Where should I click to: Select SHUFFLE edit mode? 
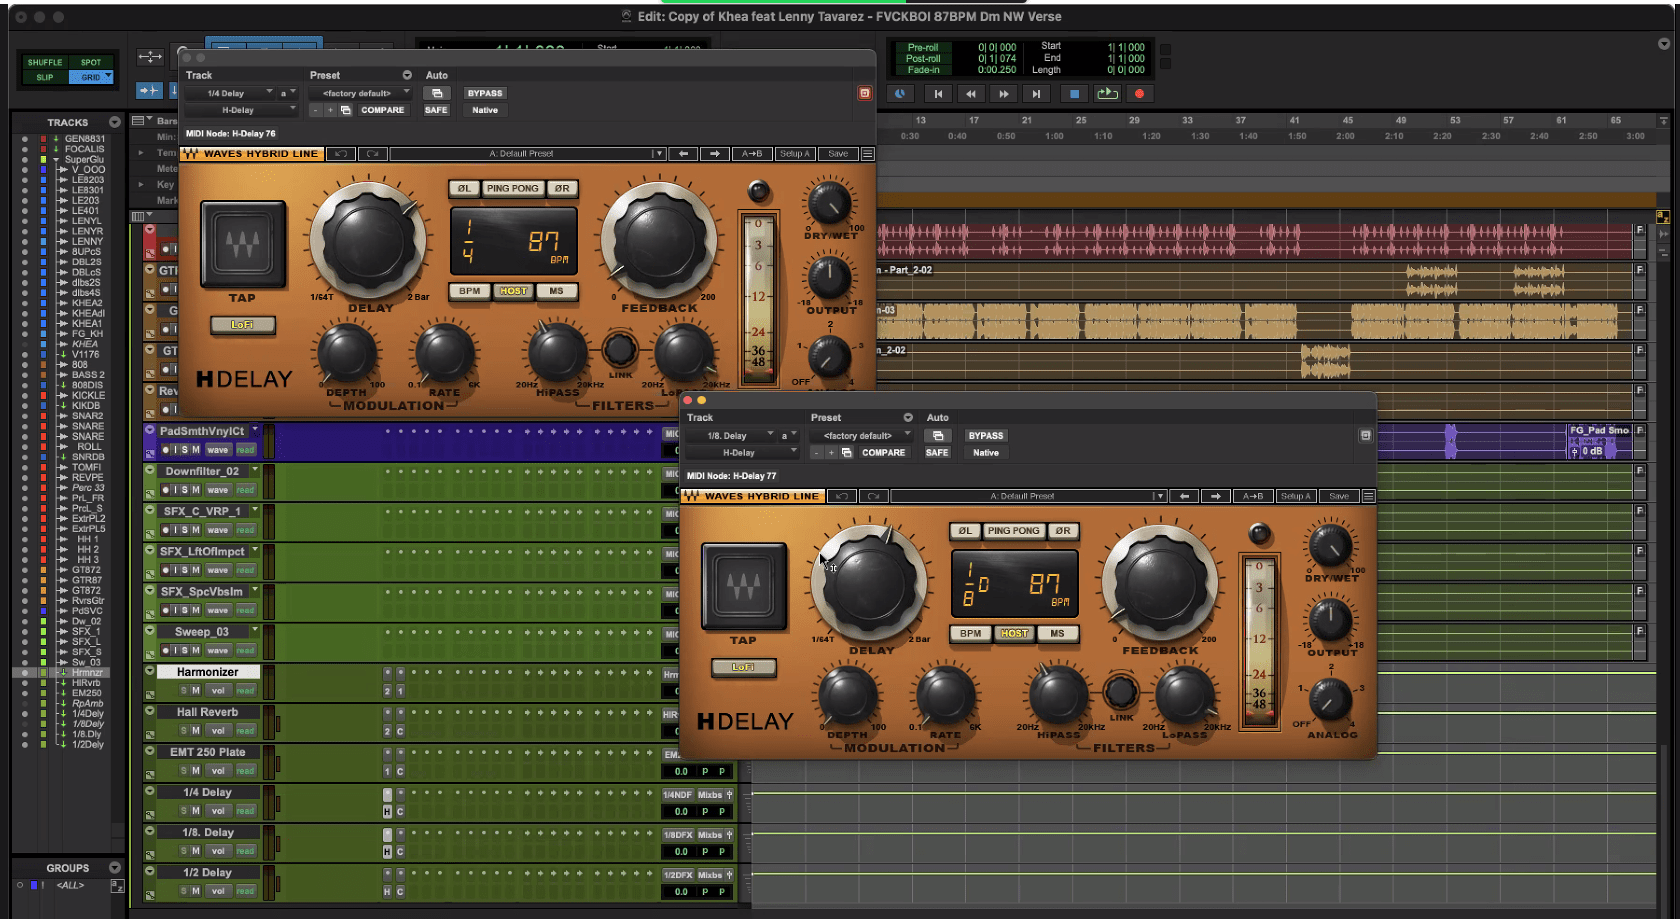pyautogui.click(x=45, y=62)
